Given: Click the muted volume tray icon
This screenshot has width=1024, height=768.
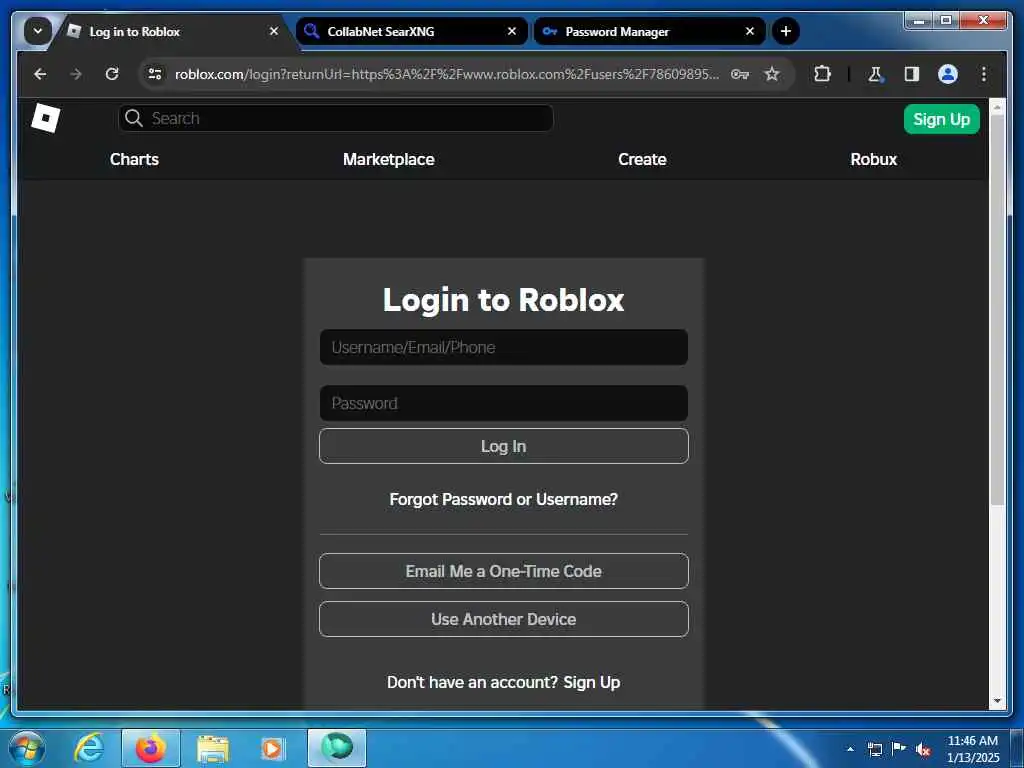Looking at the screenshot, I should pos(923,749).
